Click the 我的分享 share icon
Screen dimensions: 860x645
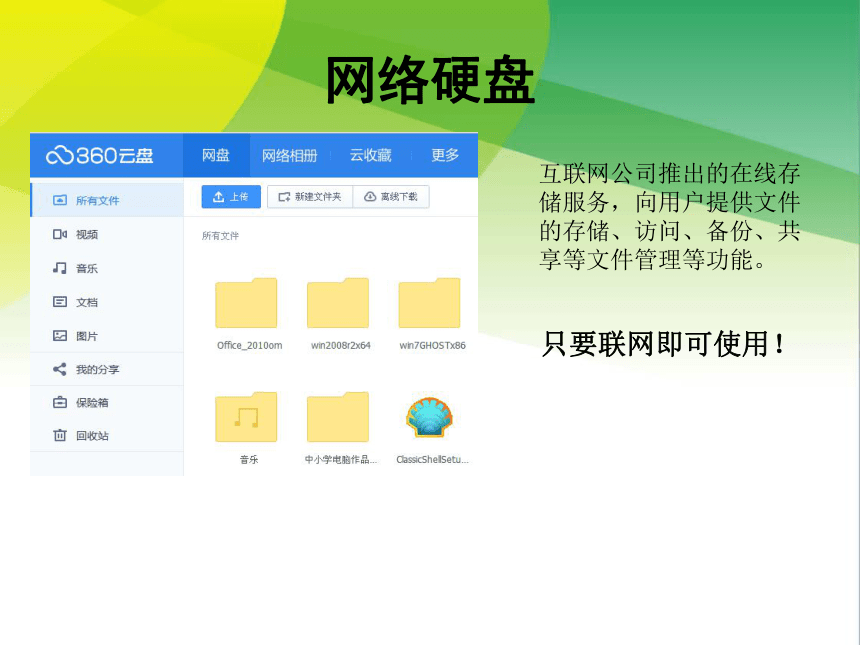tap(60, 369)
